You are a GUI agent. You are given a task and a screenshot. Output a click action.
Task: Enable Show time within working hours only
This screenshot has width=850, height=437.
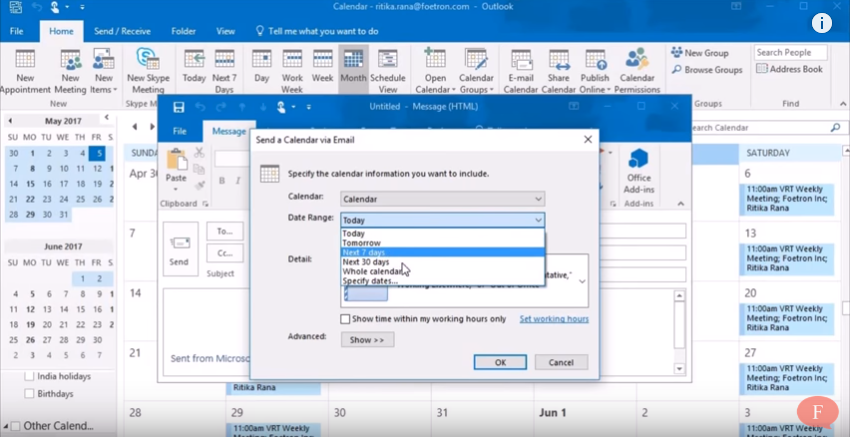(x=345, y=319)
